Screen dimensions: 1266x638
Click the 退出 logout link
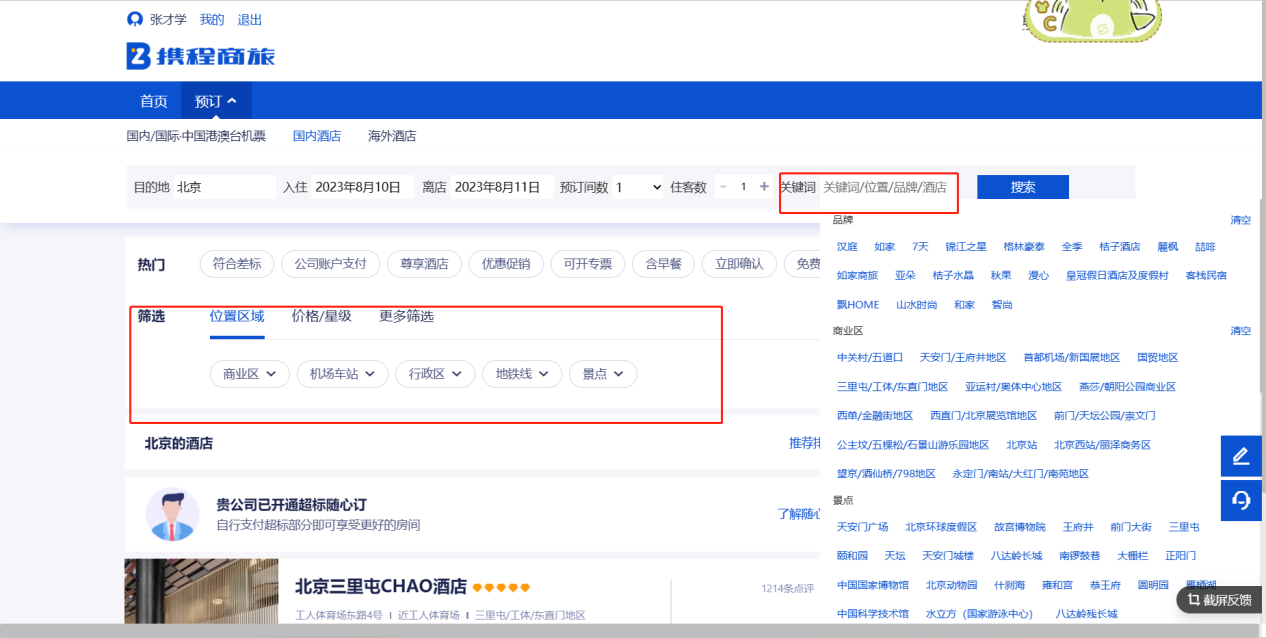[x=250, y=19]
